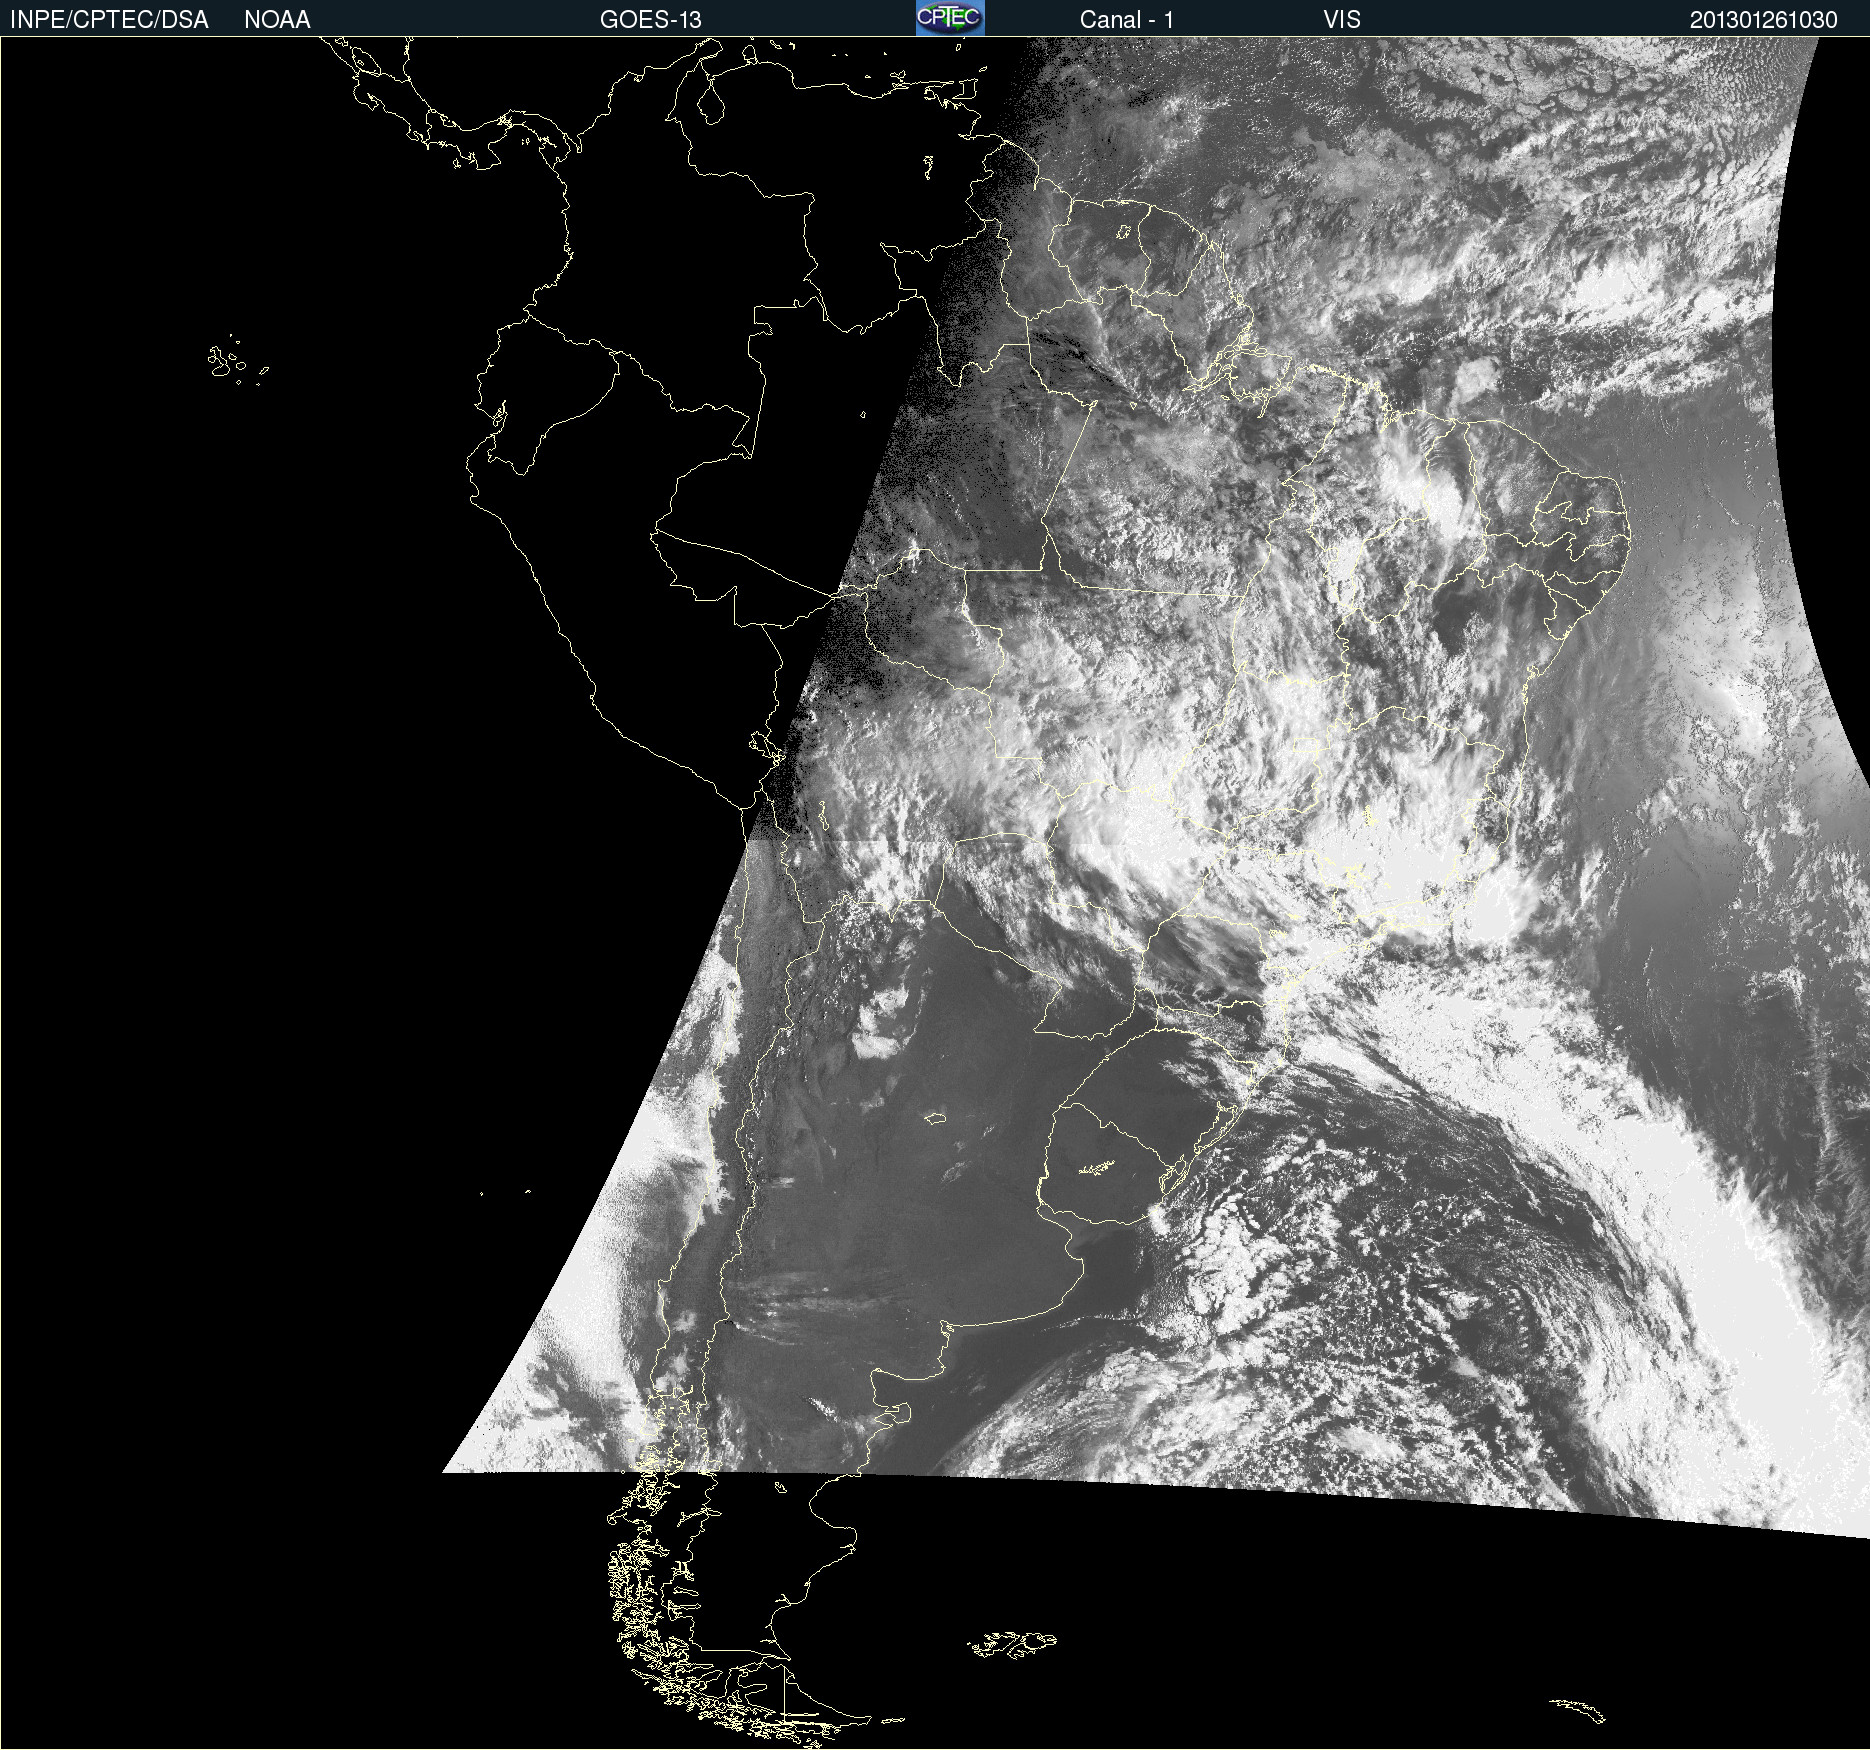
Task: Click the NOAA label in header
Action: coord(277,20)
